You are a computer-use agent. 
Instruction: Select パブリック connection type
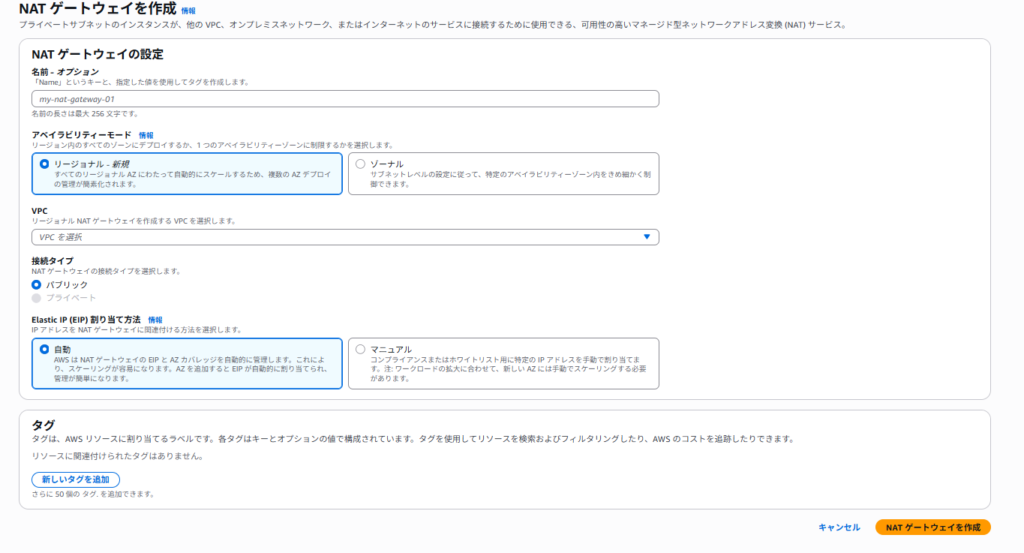(37, 285)
